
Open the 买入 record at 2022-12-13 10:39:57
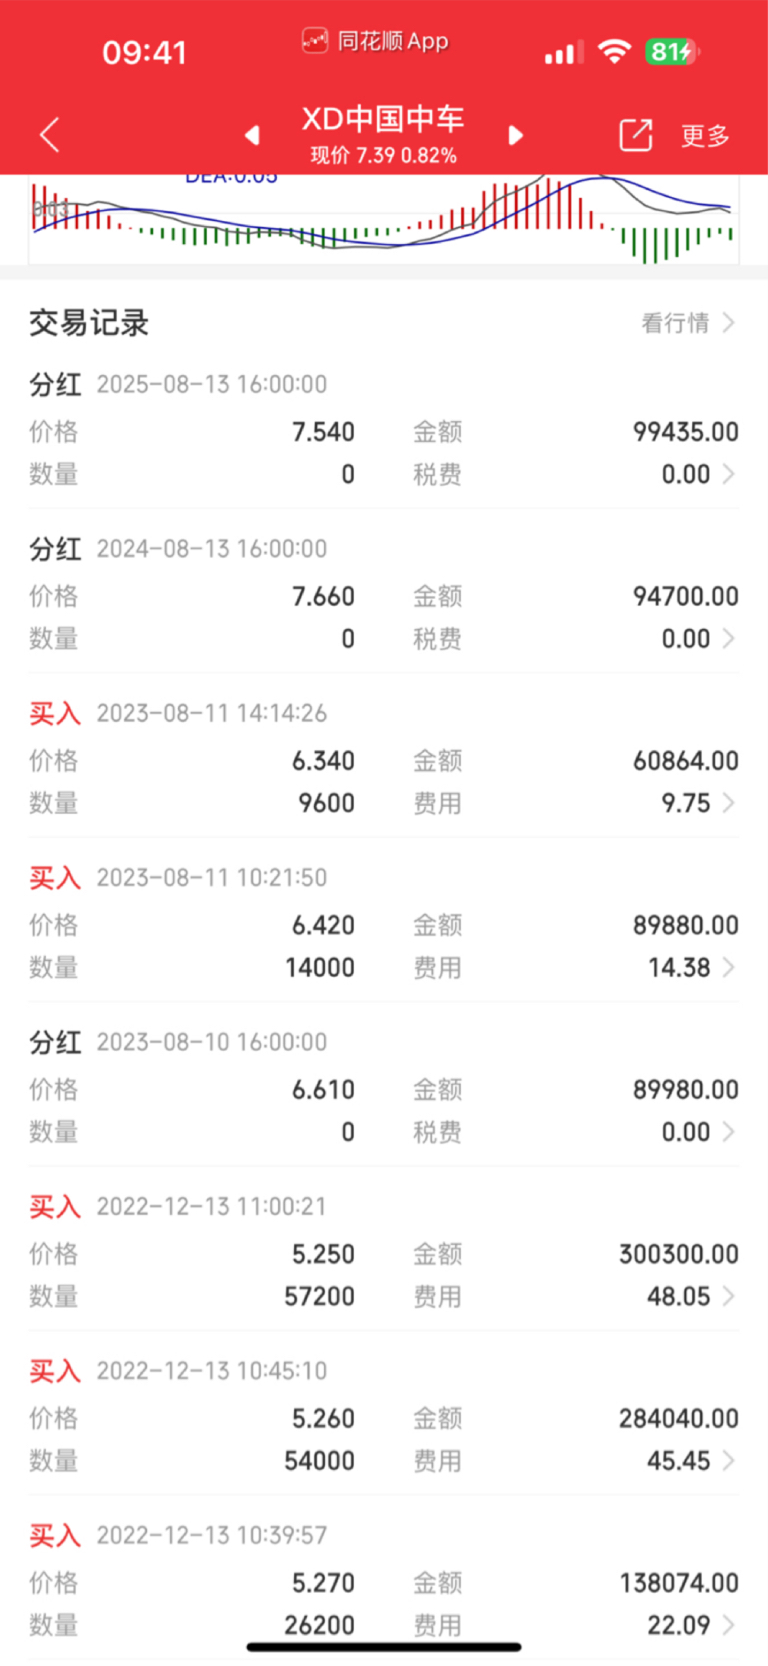(384, 1580)
